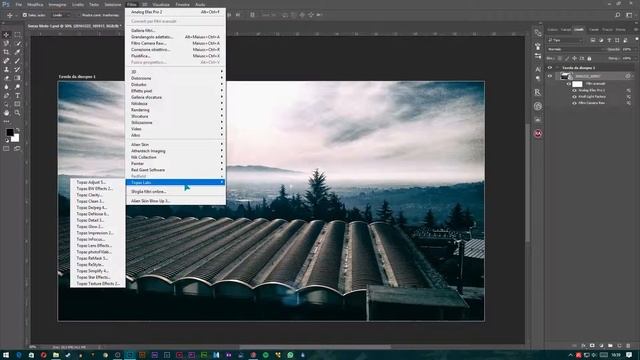
Task: Open the Immagine menu
Action: pos(57,4)
